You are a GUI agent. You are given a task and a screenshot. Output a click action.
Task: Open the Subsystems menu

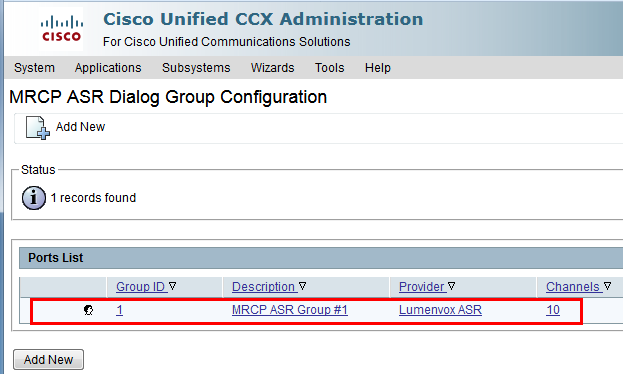pyautogui.click(x=196, y=68)
